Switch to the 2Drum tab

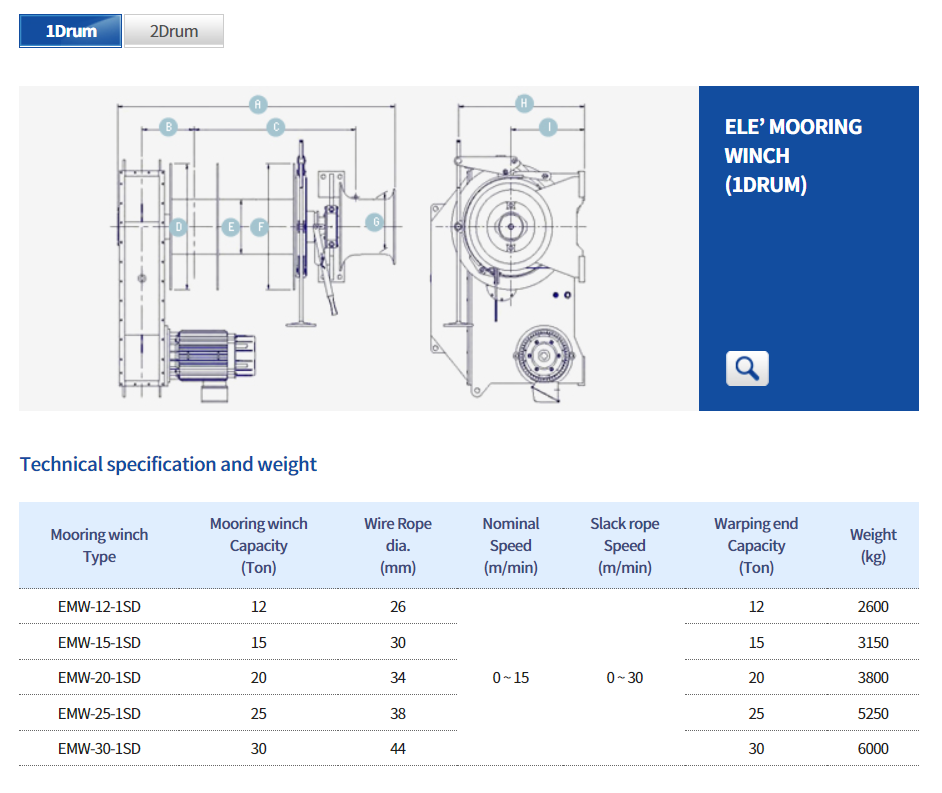click(x=174, y=31)
